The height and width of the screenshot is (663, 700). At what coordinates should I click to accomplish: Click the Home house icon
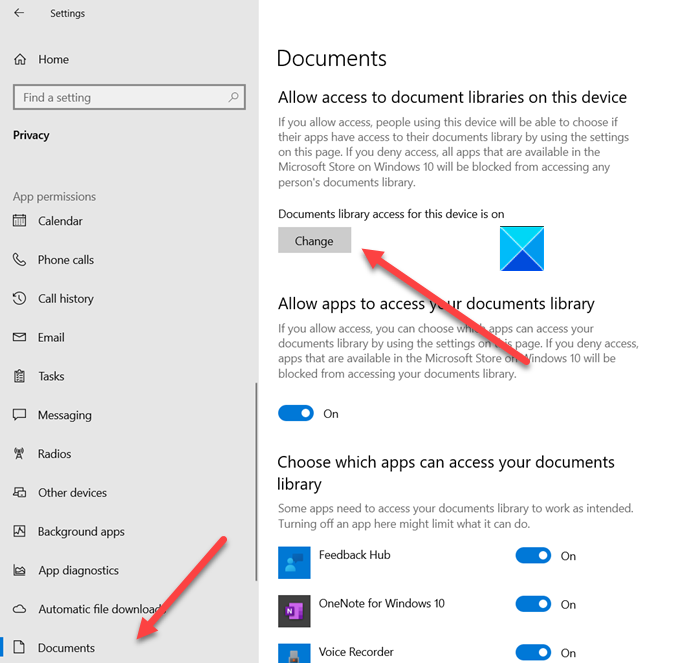[x=20, y=59]
